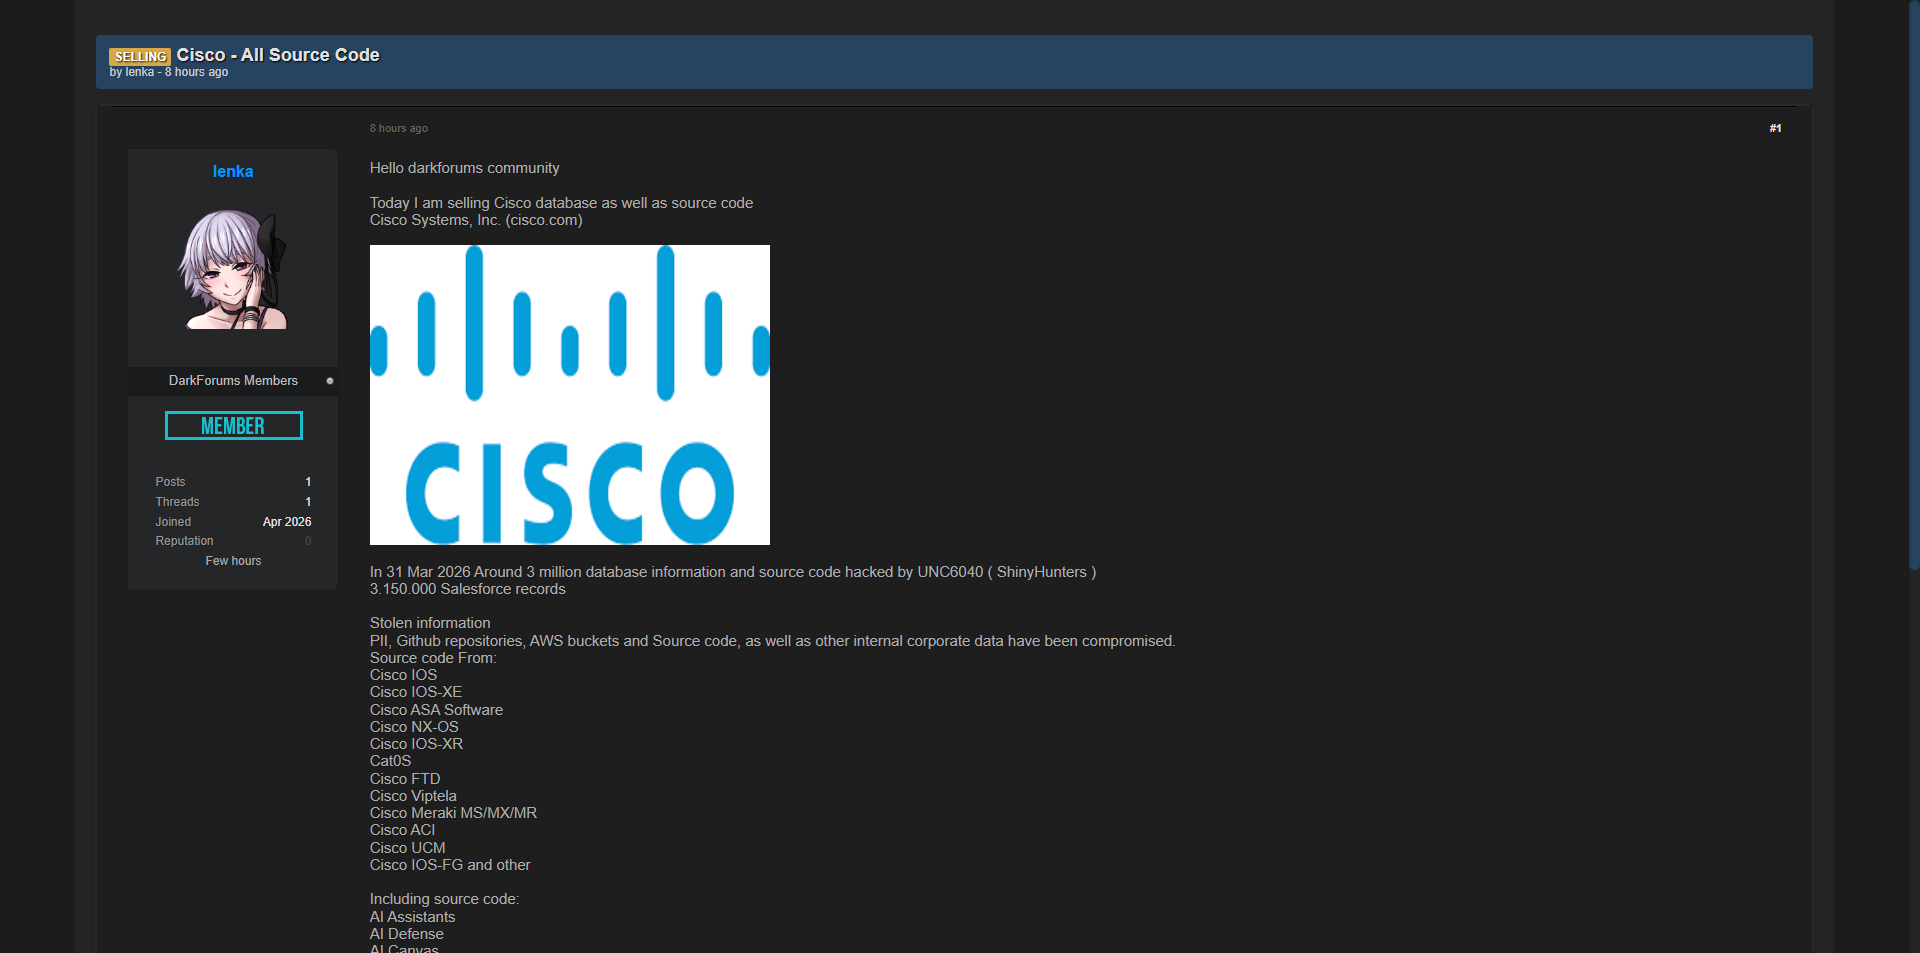Click the post timestamp above the message
Viewport: 1920px width, 953px height.
tap(398, 128)
